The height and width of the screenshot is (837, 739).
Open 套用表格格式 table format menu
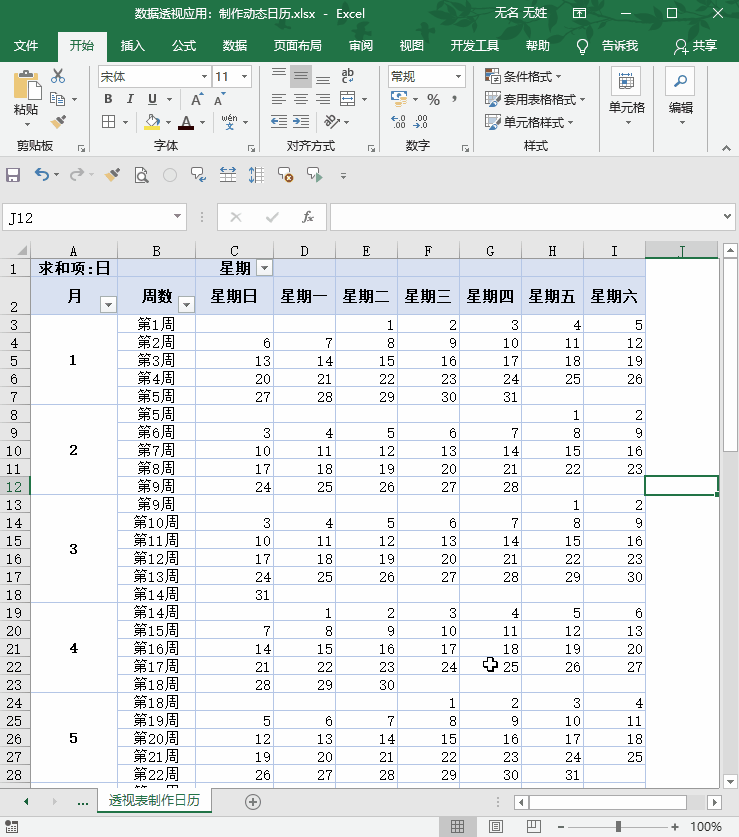click(535, 99)
